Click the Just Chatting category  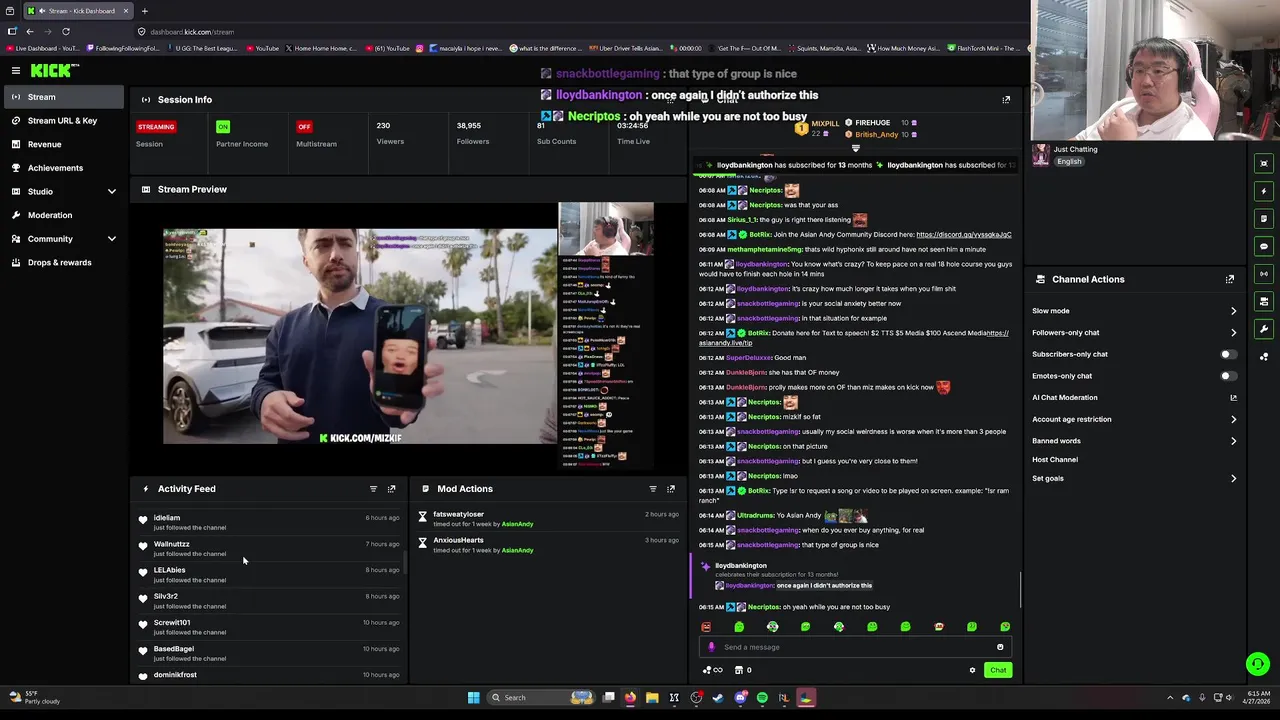click(1075, 150)
